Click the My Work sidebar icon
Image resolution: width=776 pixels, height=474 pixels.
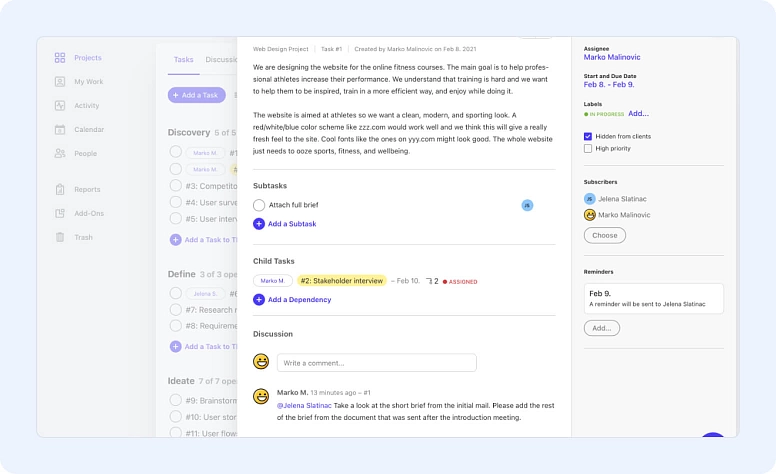coord(60,82)
